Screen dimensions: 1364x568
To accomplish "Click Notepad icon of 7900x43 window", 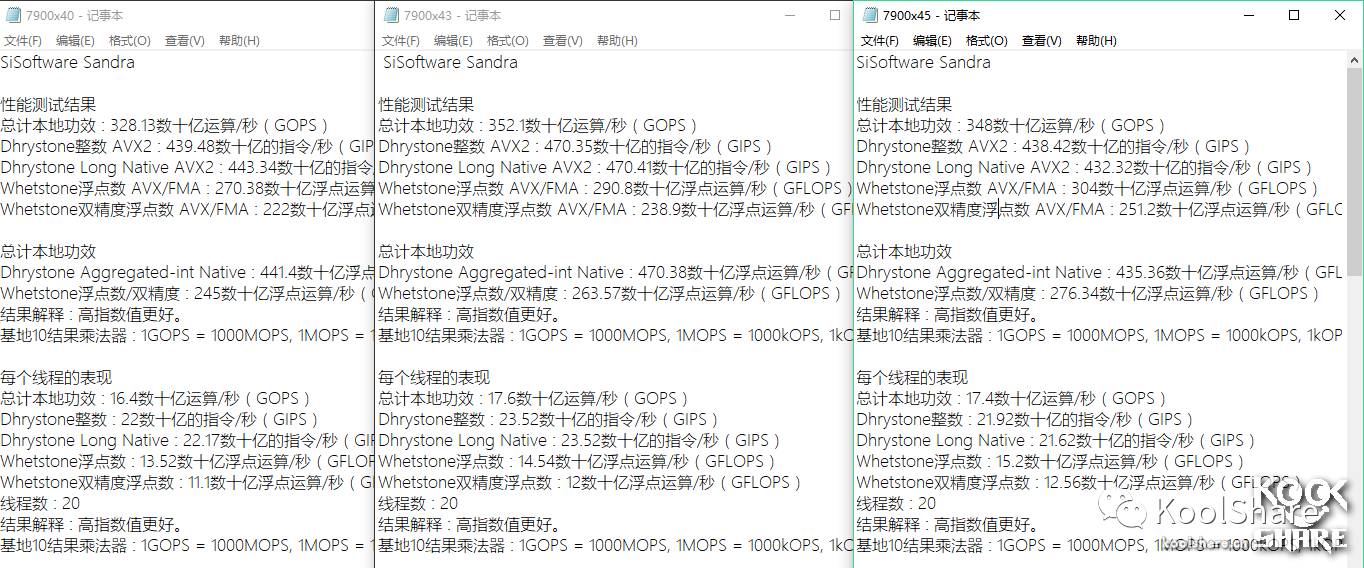I will pos(391,15).
